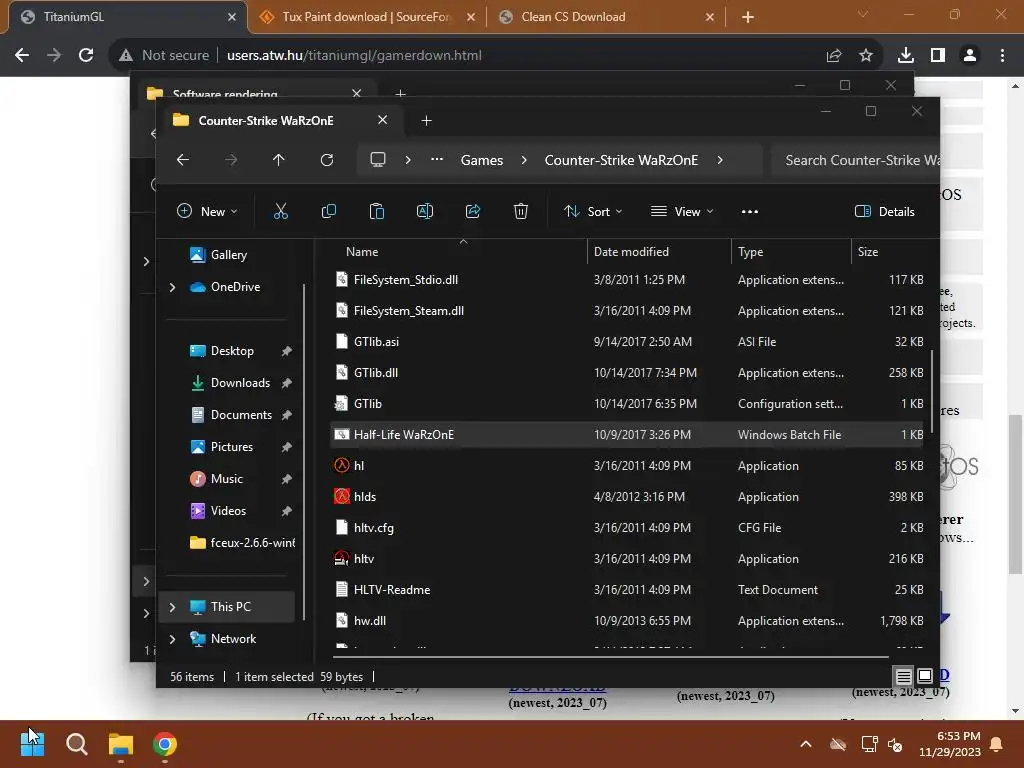Open File Explorer from taskbar
This screenshot has width=1024, height=768.
pos(121,744)
